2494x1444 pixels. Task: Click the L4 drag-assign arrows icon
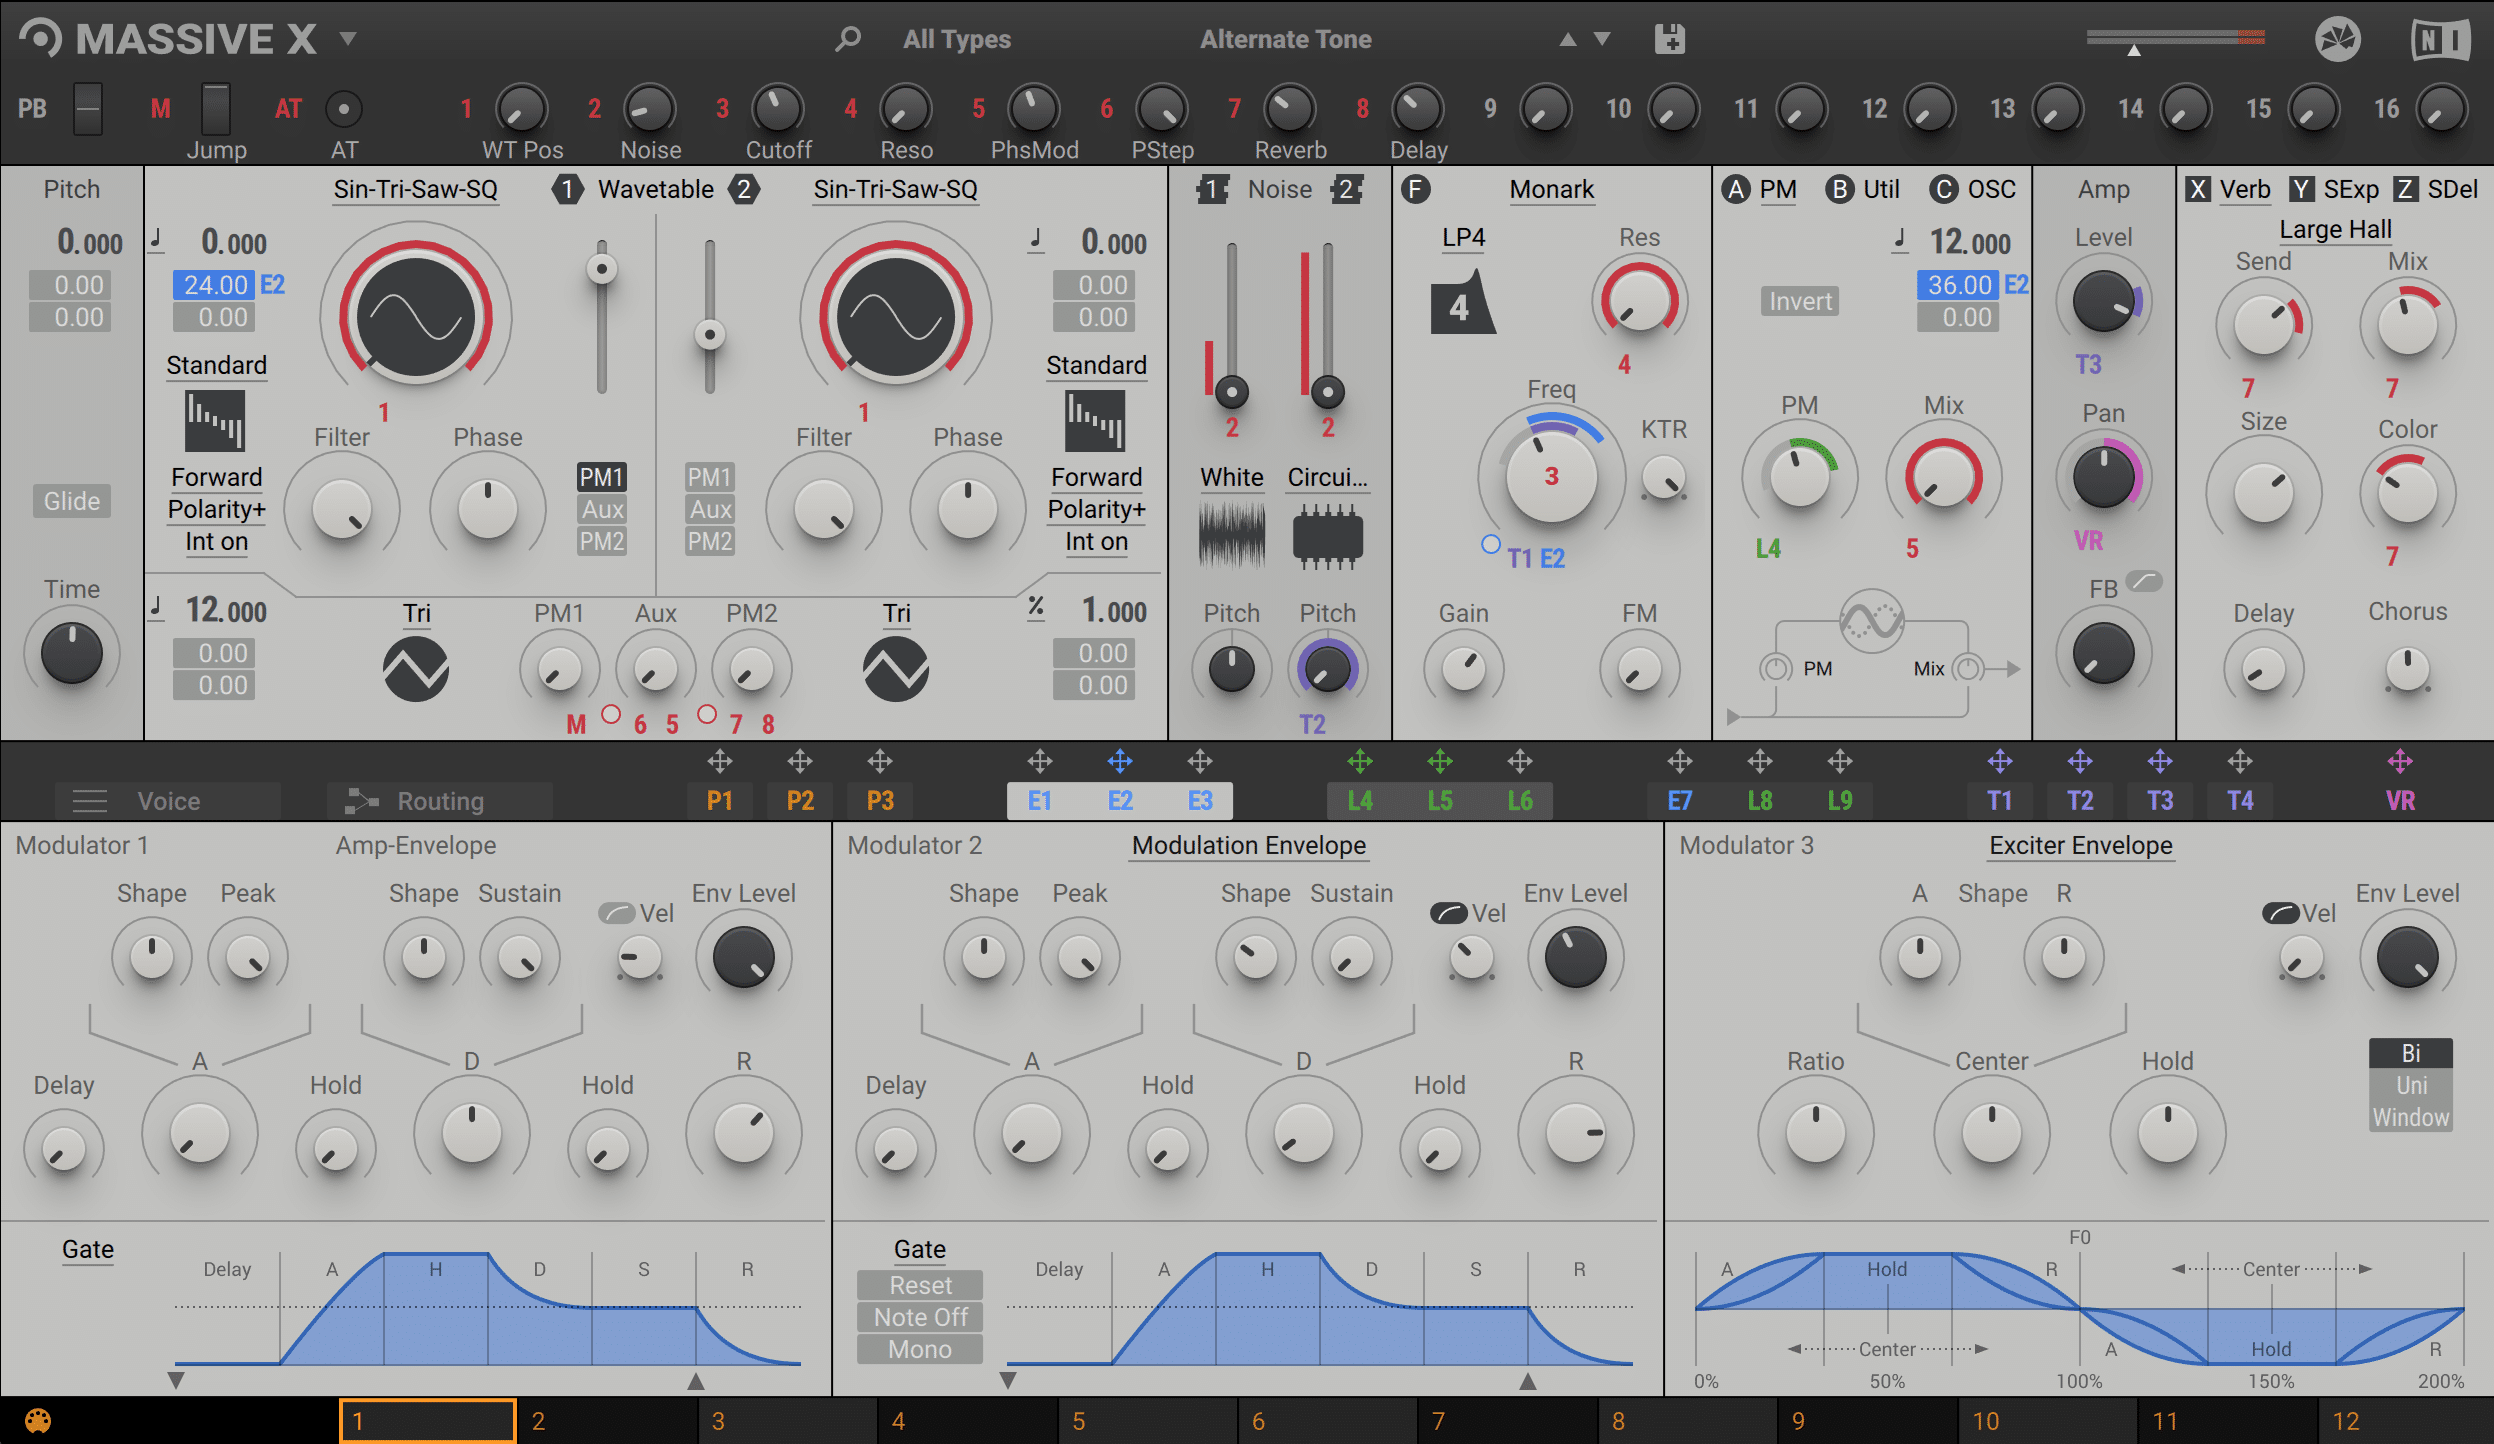click(x=1360, y=762)
